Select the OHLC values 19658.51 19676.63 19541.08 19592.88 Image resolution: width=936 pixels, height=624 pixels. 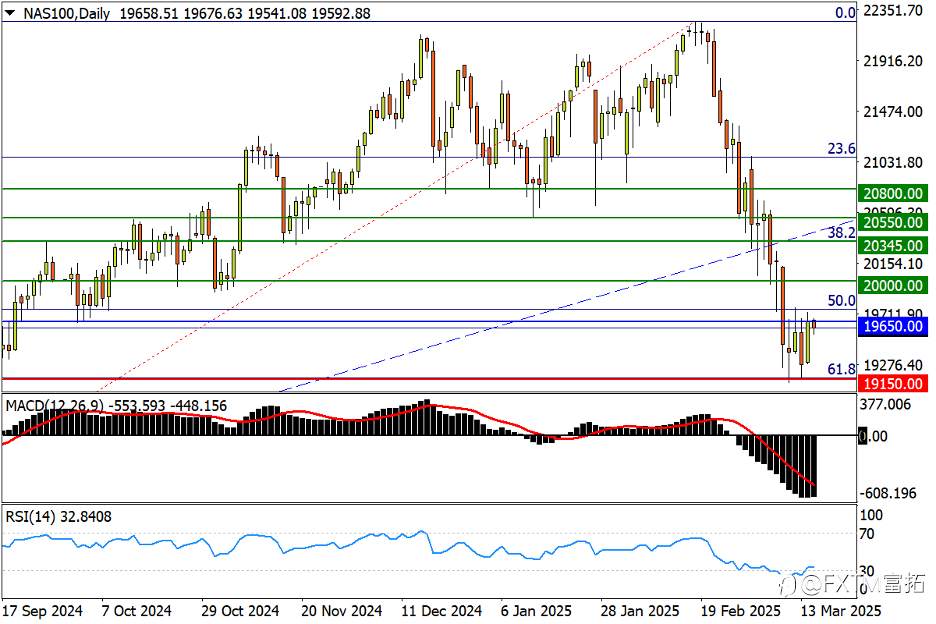point(245,13)
